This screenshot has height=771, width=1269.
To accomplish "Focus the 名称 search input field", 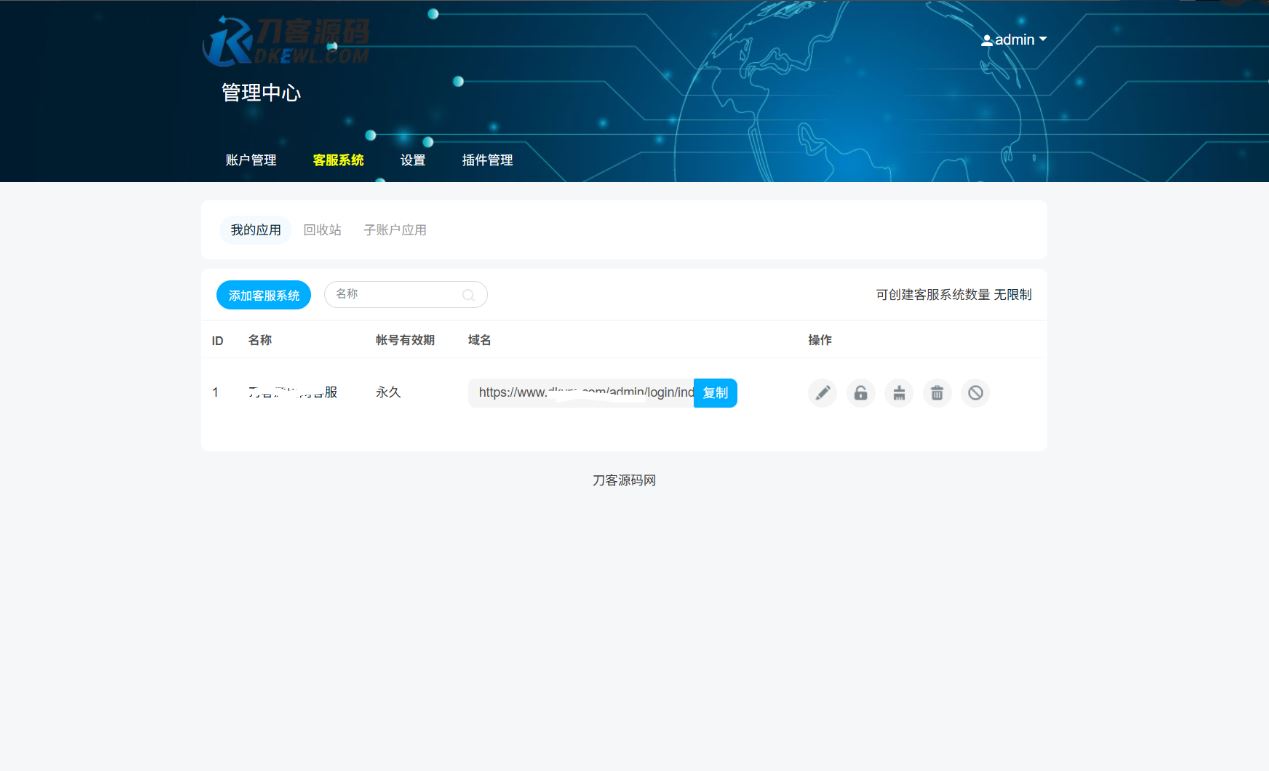I will [395, 295].
